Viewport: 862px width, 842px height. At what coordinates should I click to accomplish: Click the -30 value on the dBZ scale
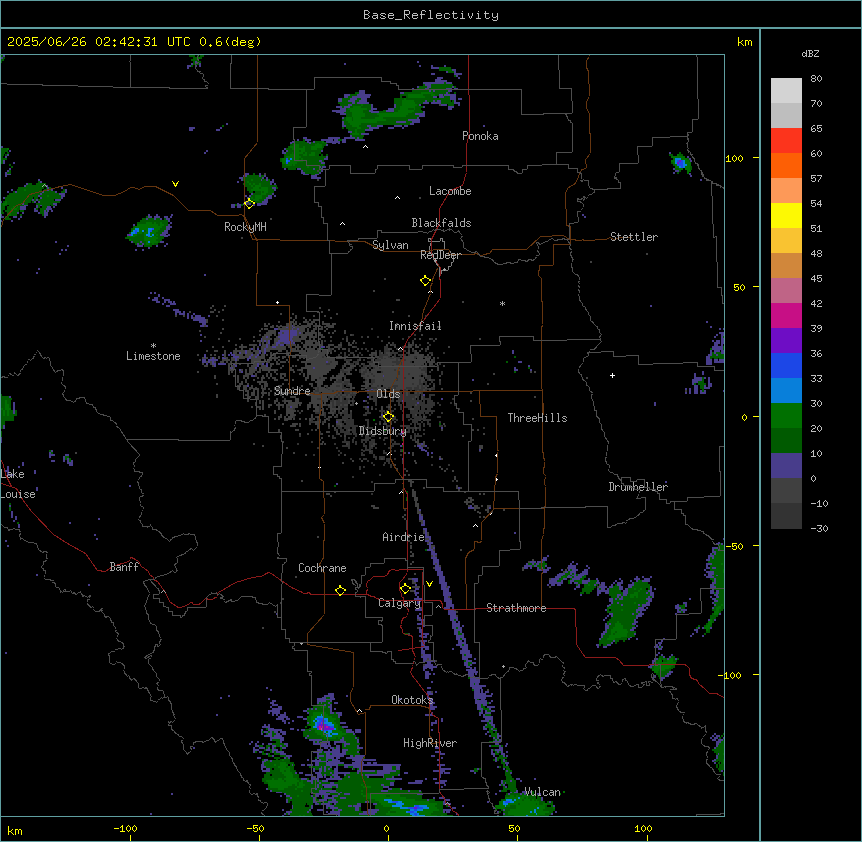(819, 528)
